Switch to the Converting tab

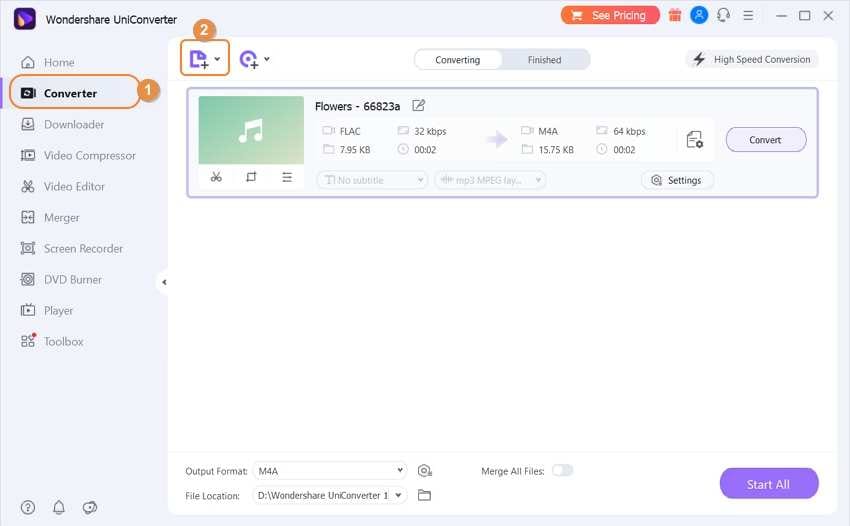click(458, 60)
